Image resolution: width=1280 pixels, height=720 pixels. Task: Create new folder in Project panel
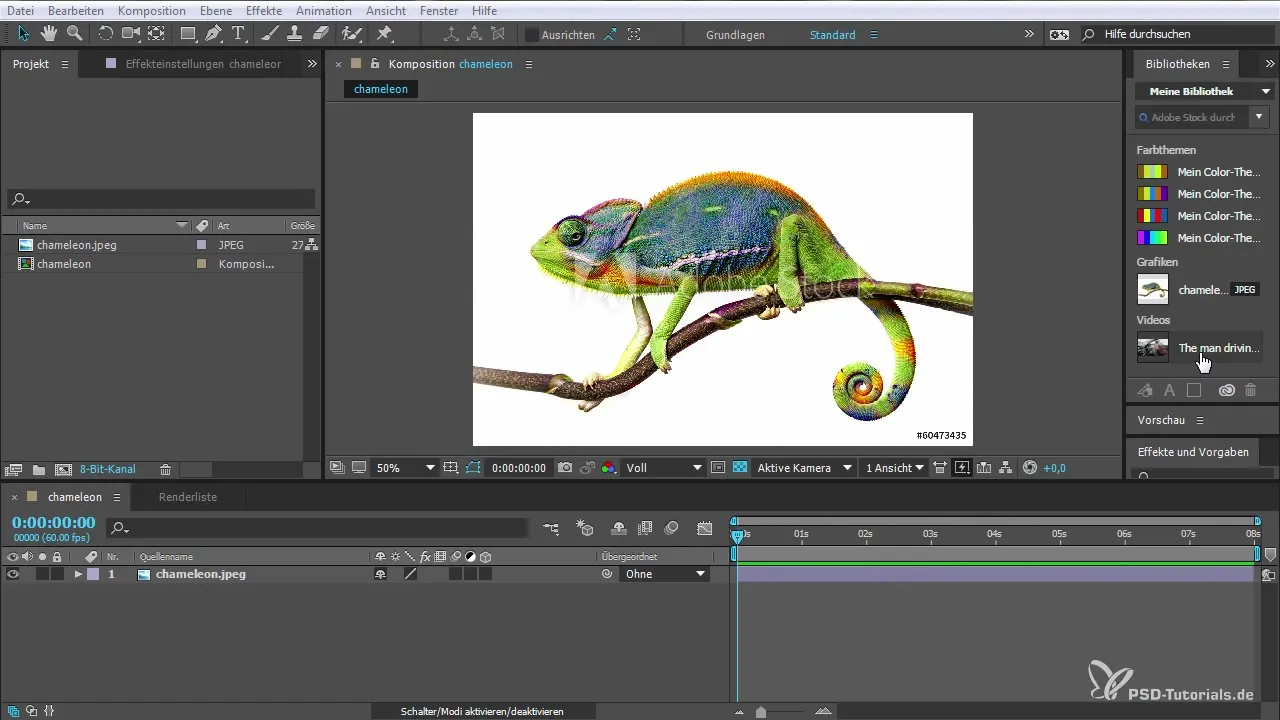coord(38,469)
